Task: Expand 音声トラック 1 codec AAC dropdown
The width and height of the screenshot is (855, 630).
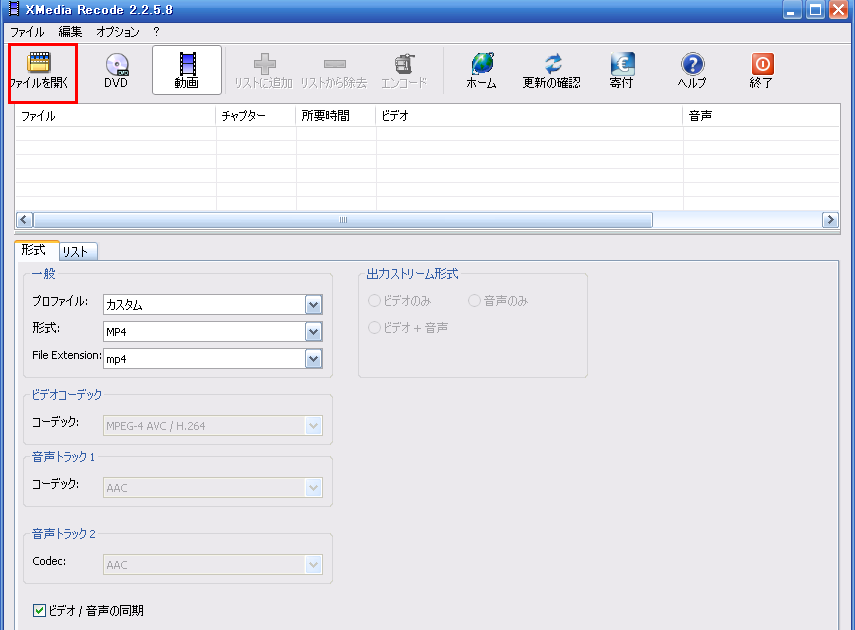Action: (x=314, y=488)
